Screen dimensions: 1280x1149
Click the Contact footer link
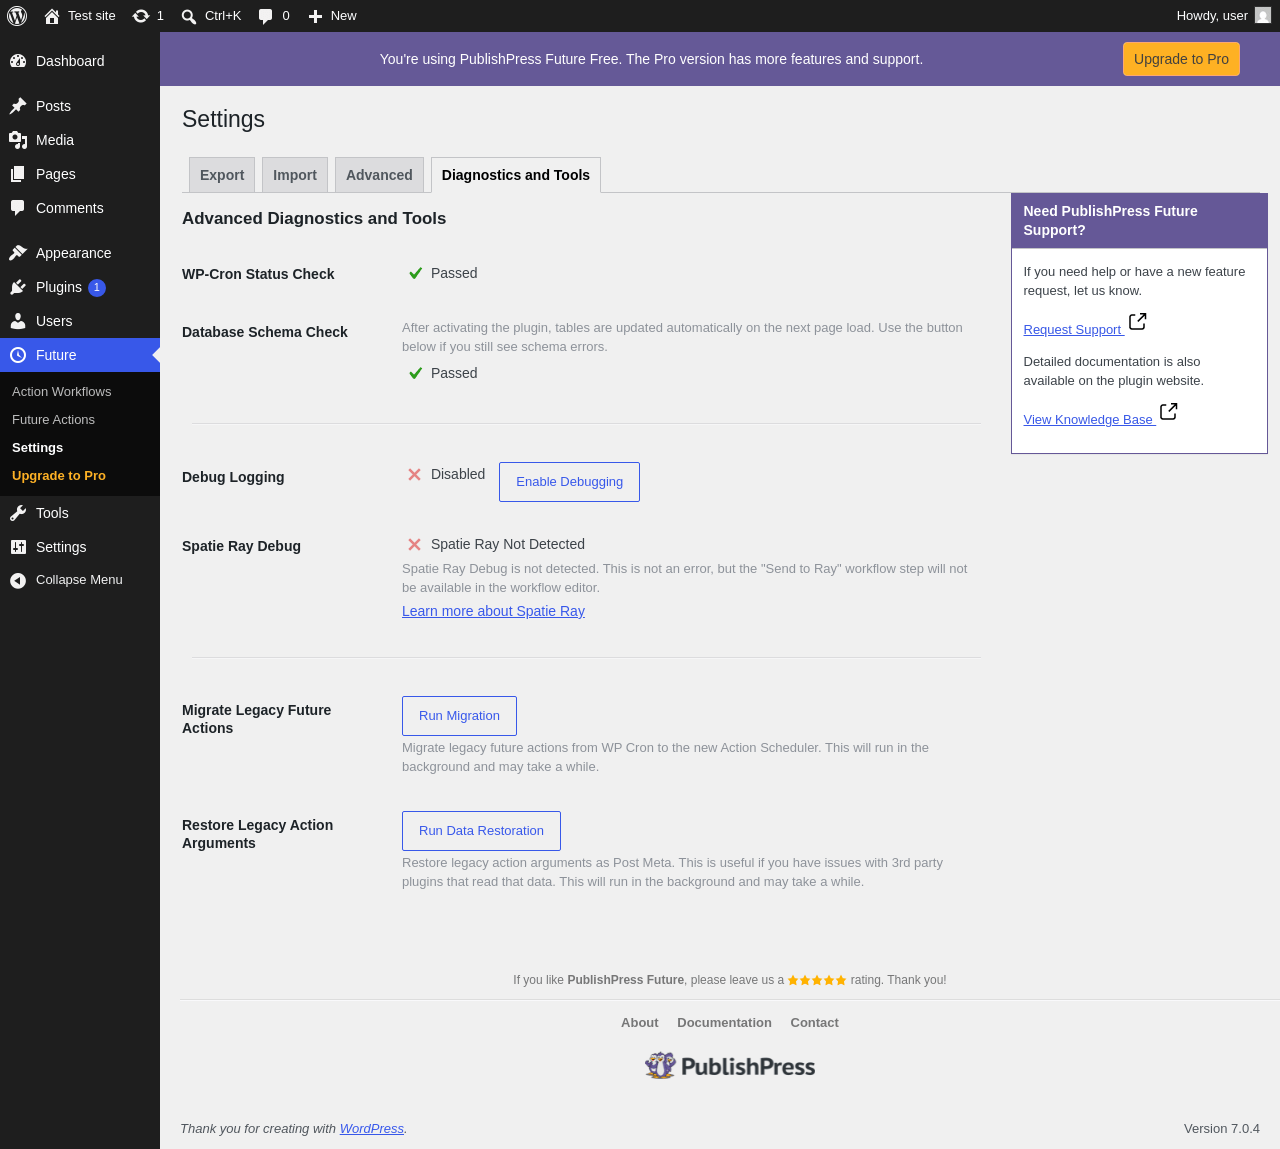815,1022
